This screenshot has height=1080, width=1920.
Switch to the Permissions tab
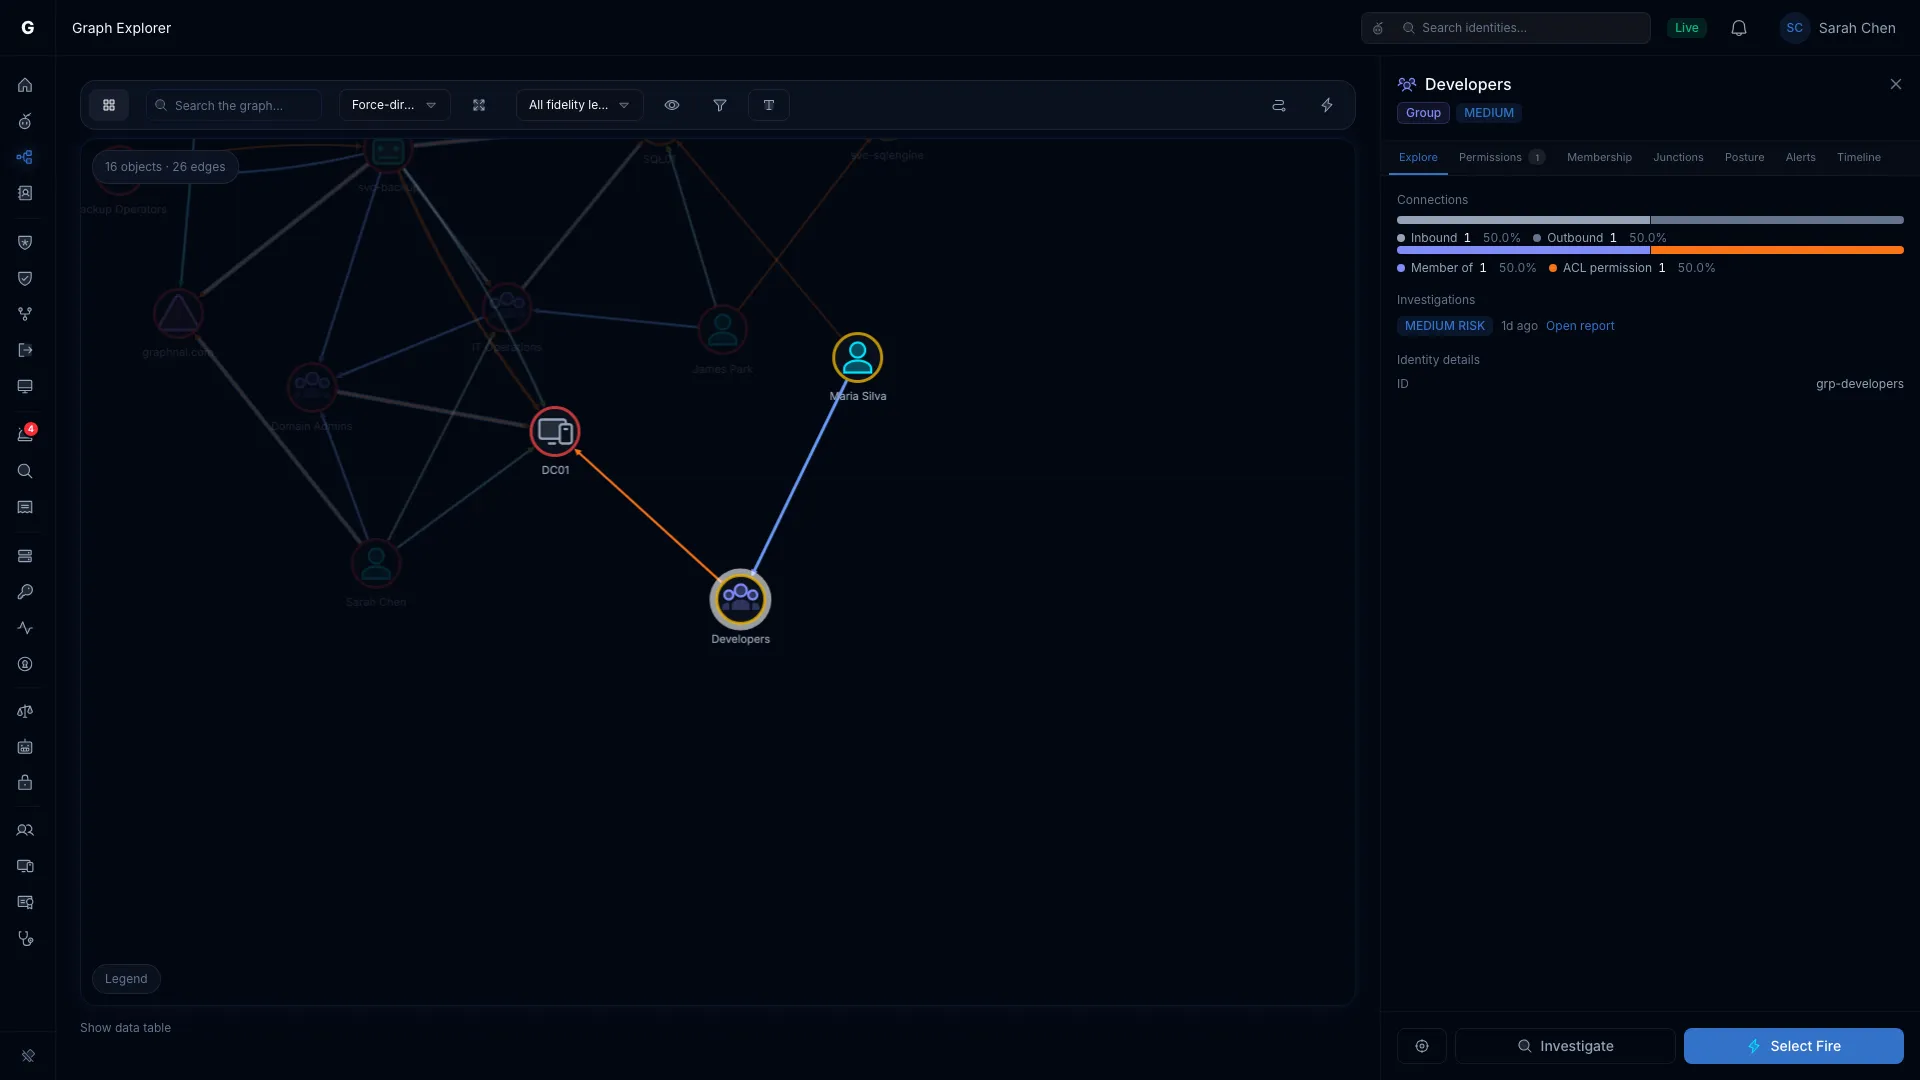[x=1501, y=158]
